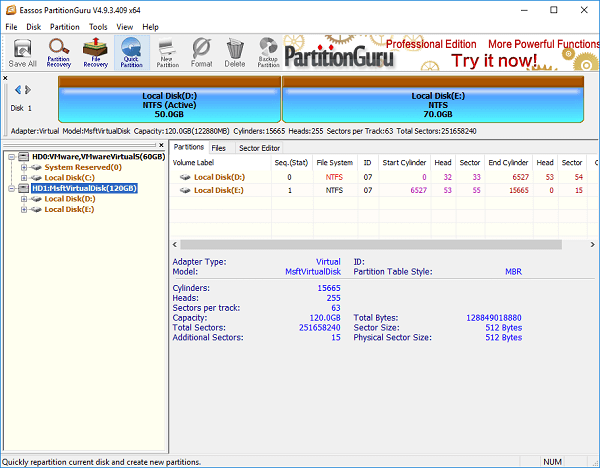The image size is (600, 468).
Task: Click the NUM indicator in the status bar
Action: (552, 462)
